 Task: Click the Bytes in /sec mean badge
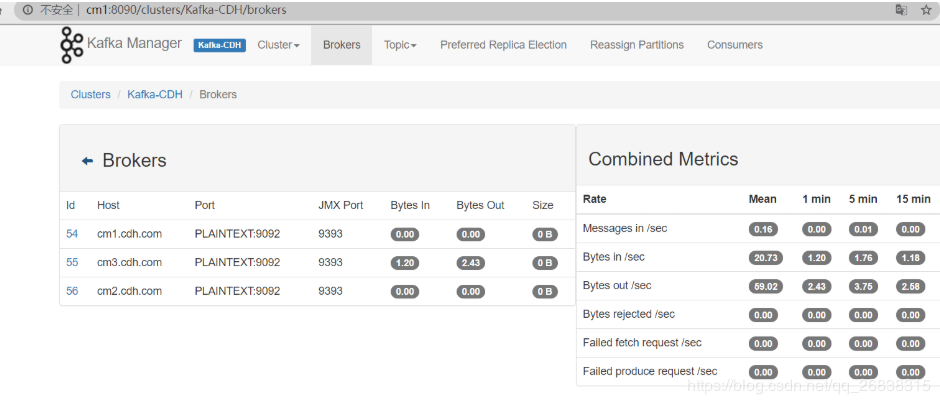(x=762, y=257)
